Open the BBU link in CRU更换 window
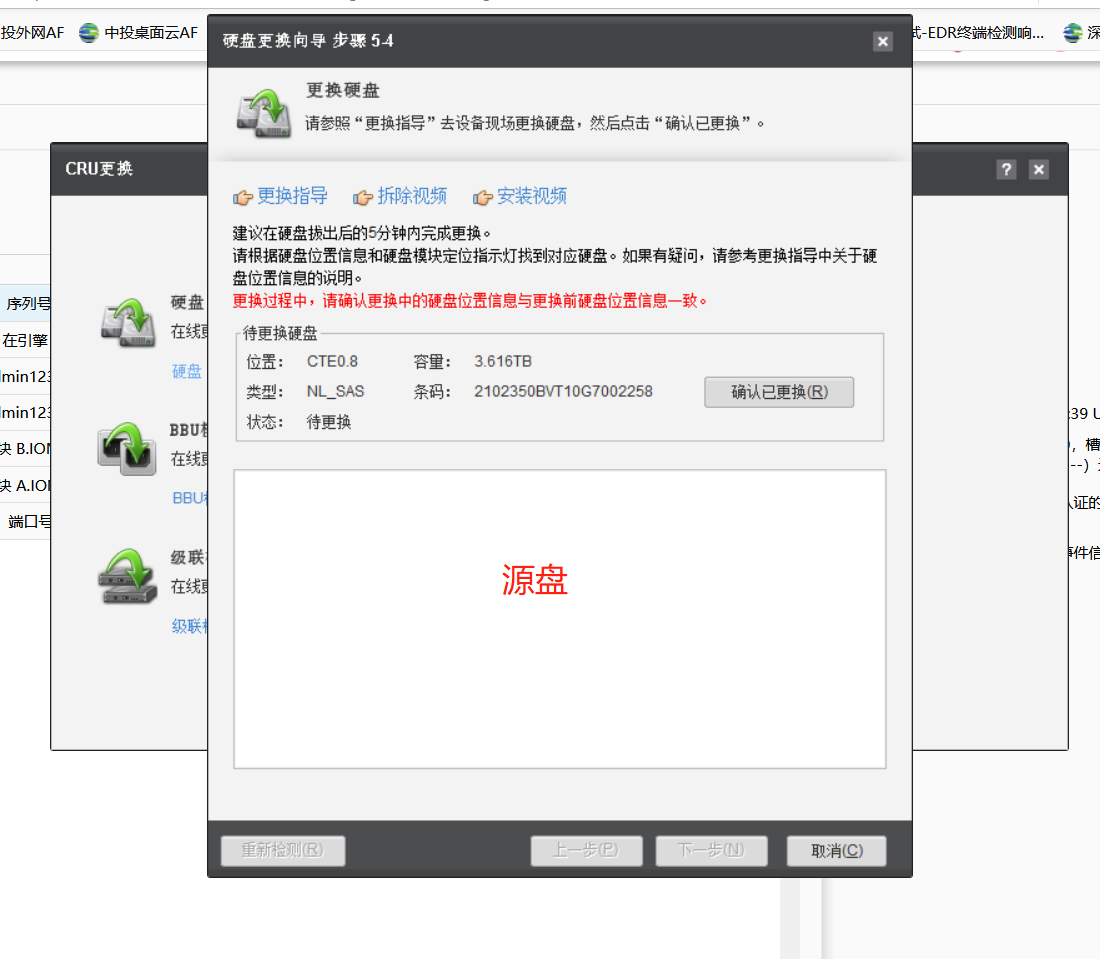Viewport: 1100px width, 959px height. pyautogui.click(x=189, y=498)
